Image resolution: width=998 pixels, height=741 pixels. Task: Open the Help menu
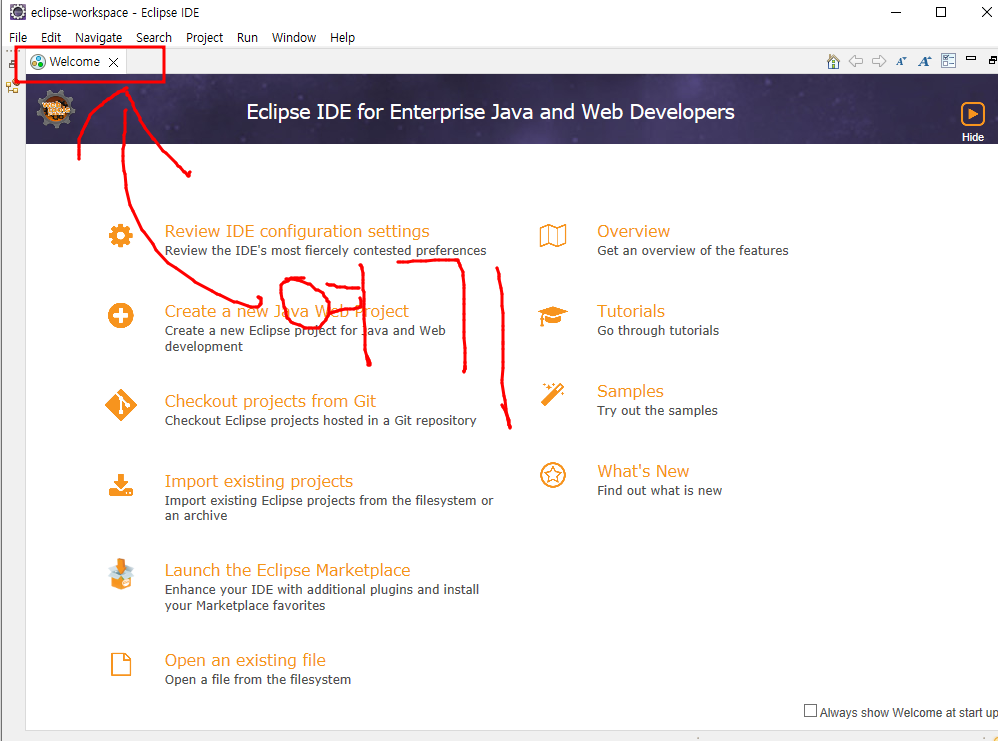(342, 38)
